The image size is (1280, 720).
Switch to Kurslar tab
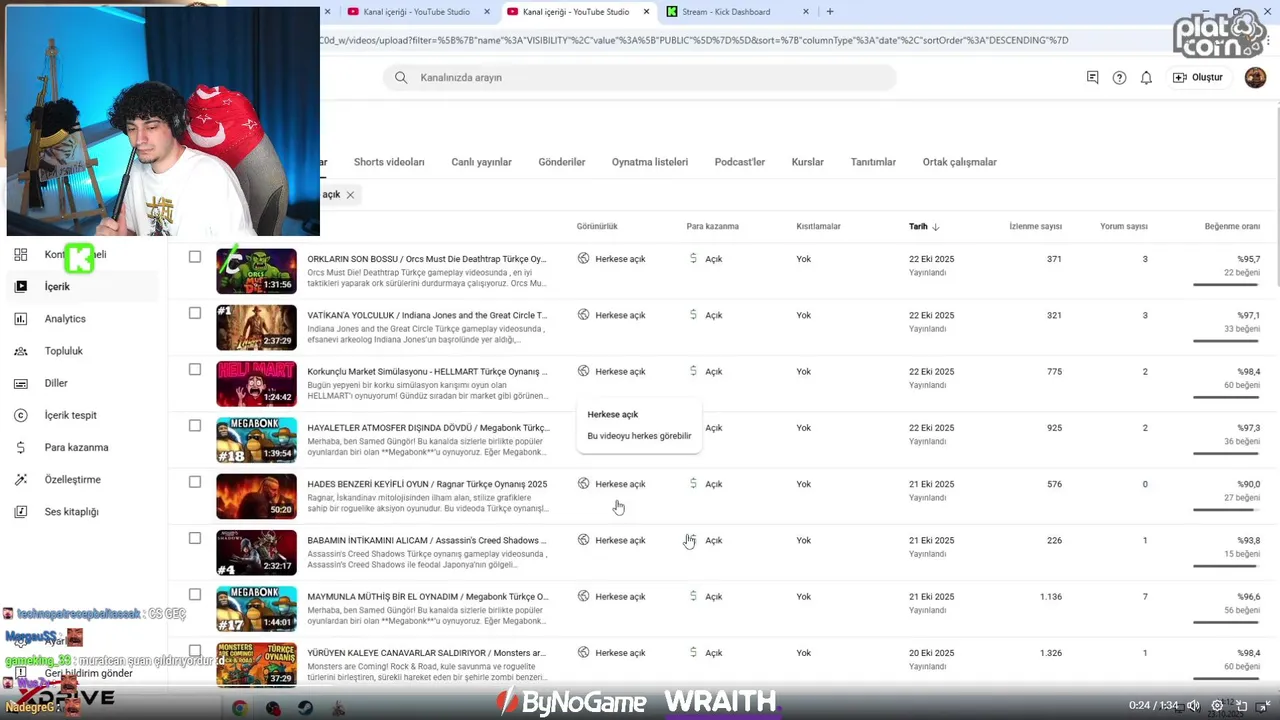click(808, 162)
